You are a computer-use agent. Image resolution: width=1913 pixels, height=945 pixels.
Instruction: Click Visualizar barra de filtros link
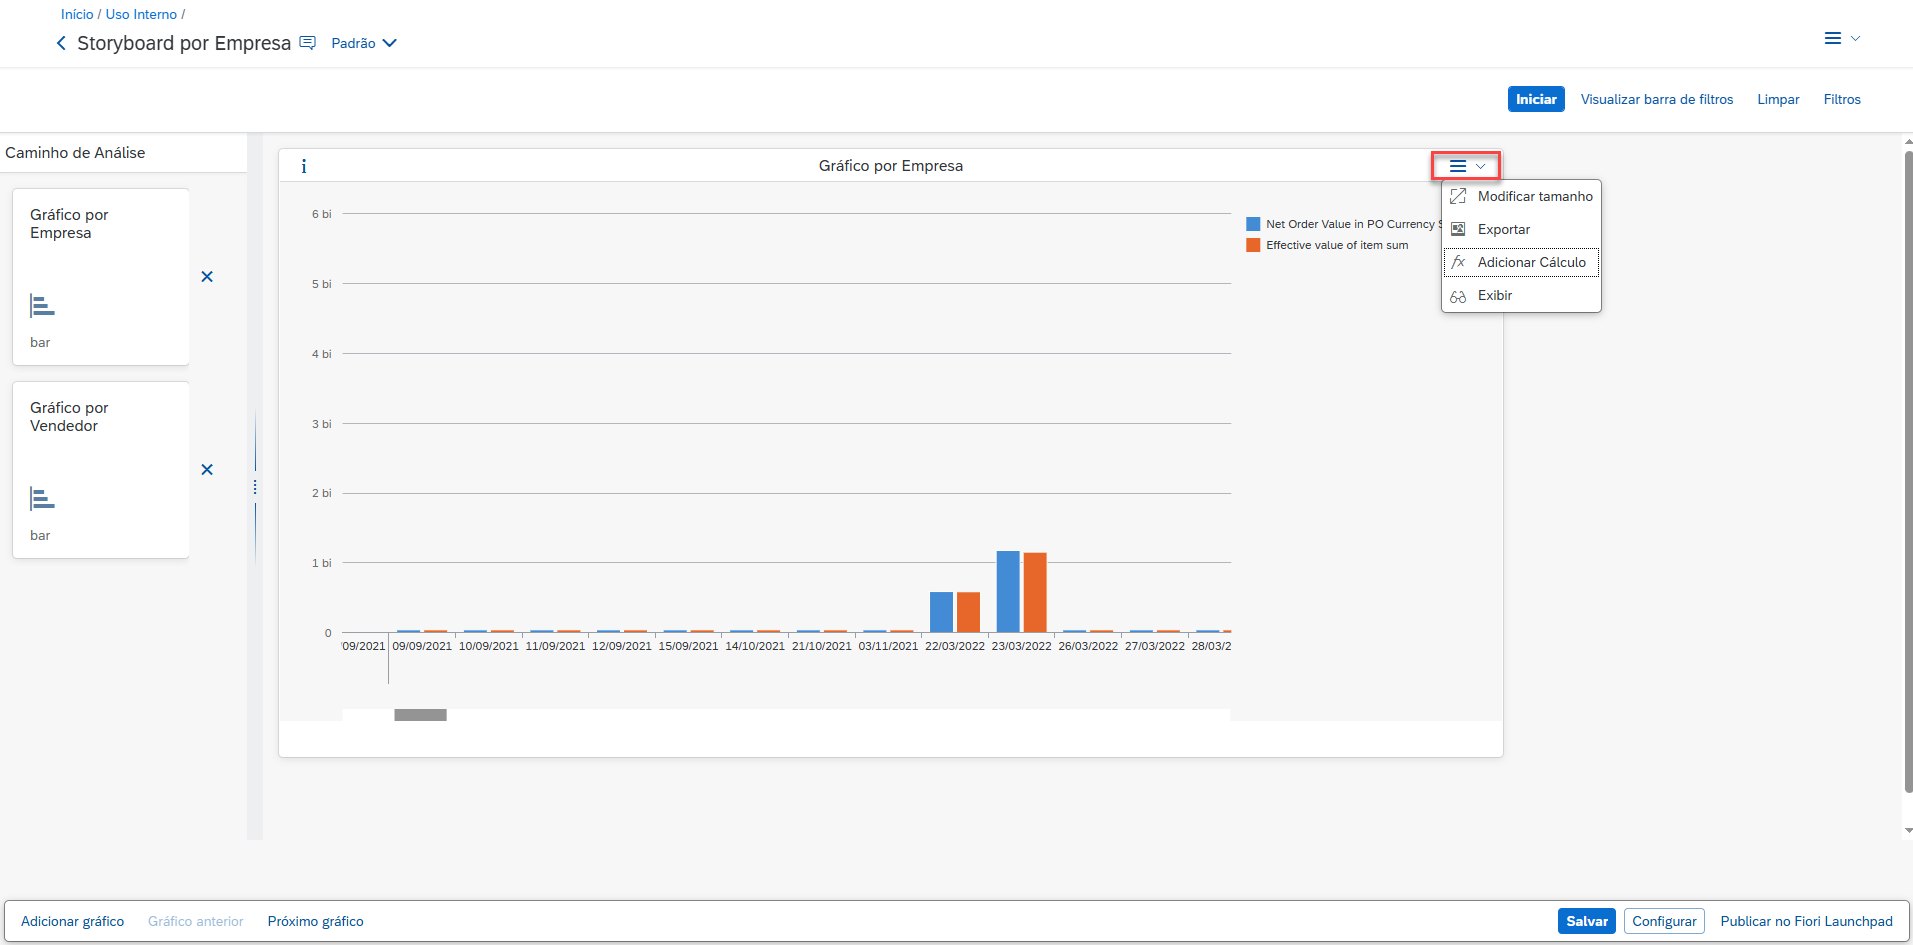point(1656,100)
